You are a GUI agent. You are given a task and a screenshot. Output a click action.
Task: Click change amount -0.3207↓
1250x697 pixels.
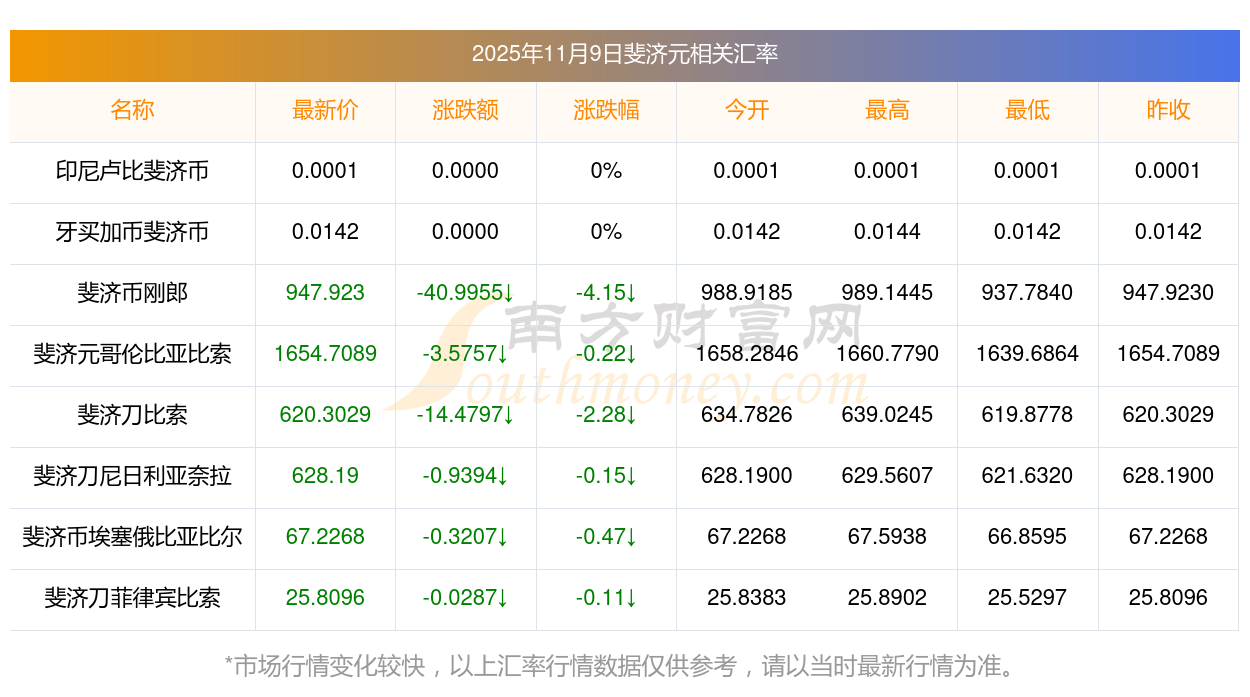(465, 537)
